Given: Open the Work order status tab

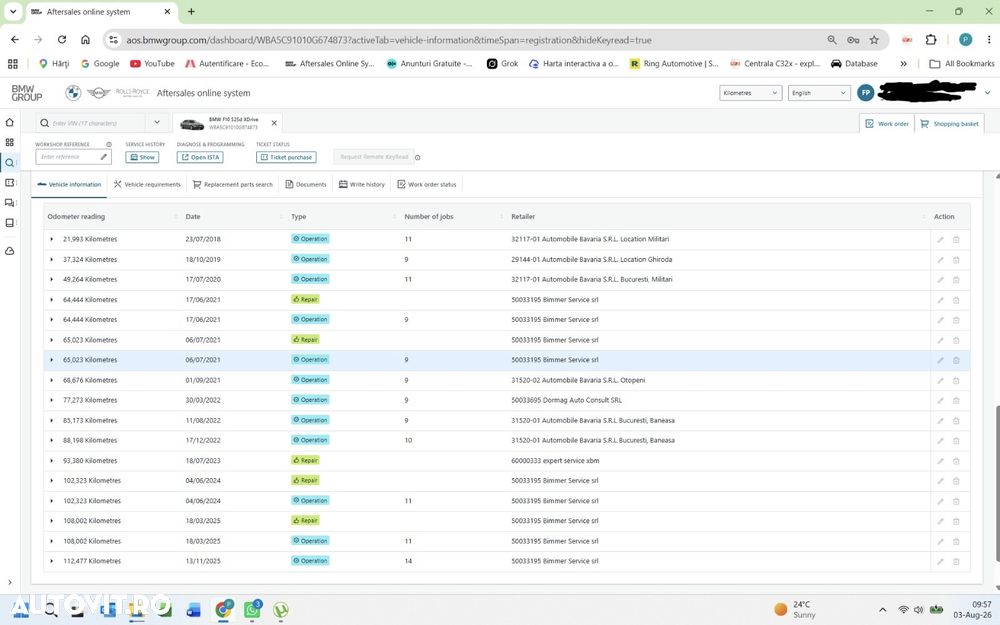Looking at the screenshot, I should pyautogui.click(x=427, y=184).
